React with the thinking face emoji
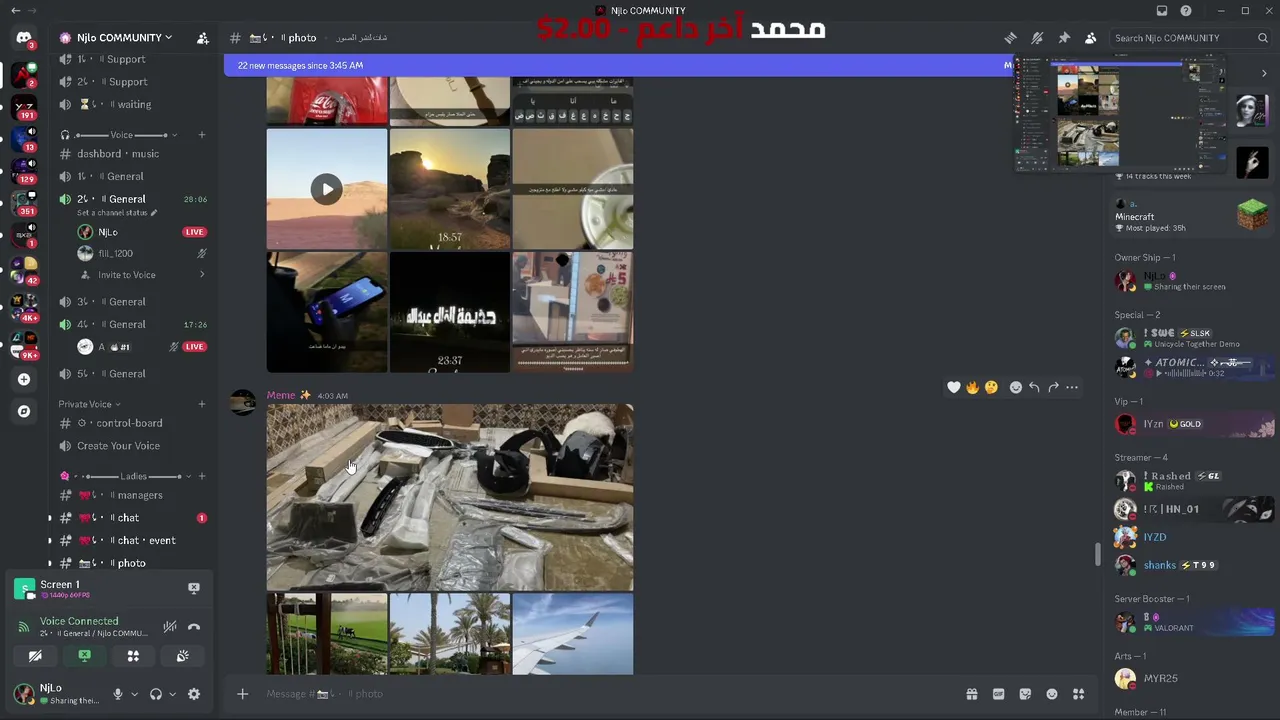The image size is (1280, 720). click(991, 387)
